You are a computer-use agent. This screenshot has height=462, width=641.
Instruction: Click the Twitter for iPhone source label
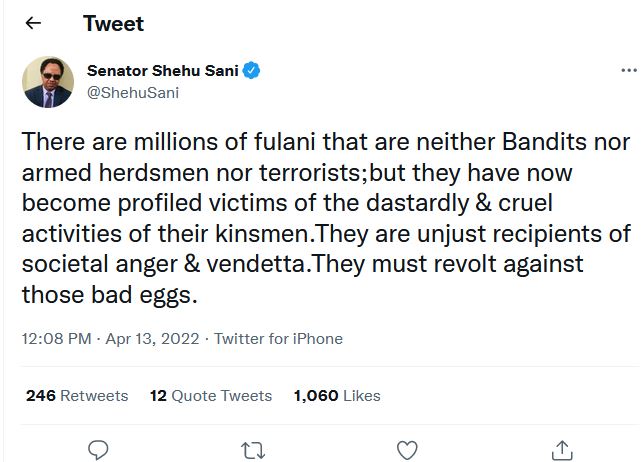(278, 339)
